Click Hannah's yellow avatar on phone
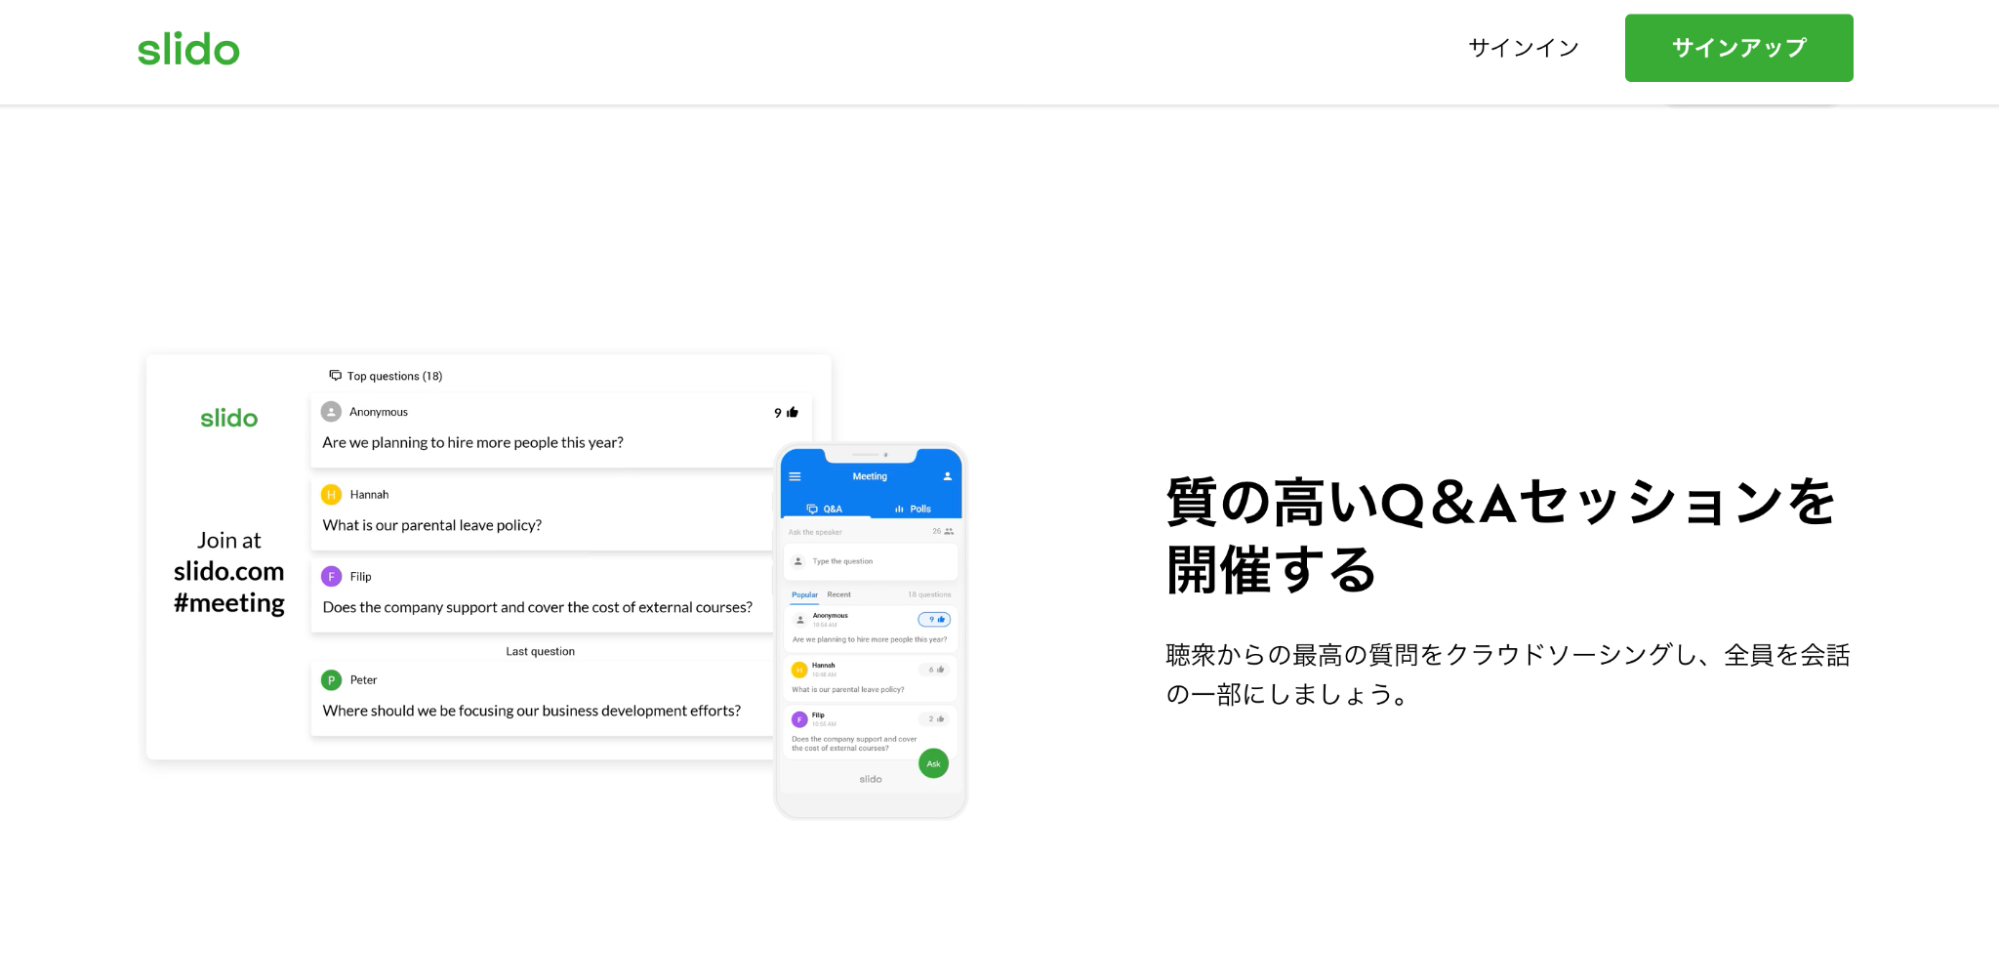The width and height of the screenshot is (1999, 953). (799, 670)
